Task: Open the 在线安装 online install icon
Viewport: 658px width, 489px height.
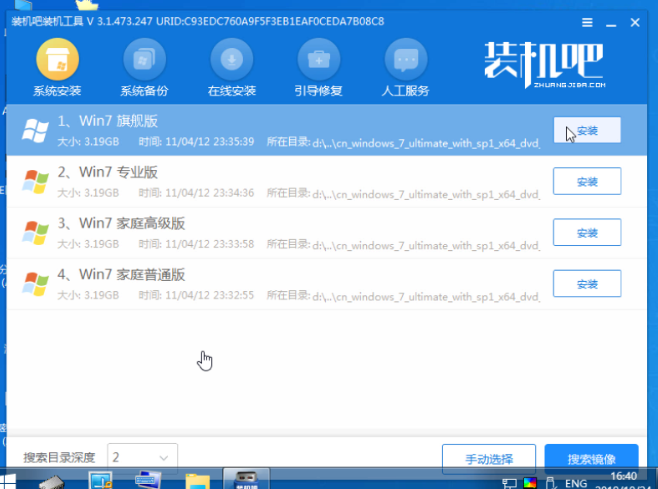Action: point(232,59)
